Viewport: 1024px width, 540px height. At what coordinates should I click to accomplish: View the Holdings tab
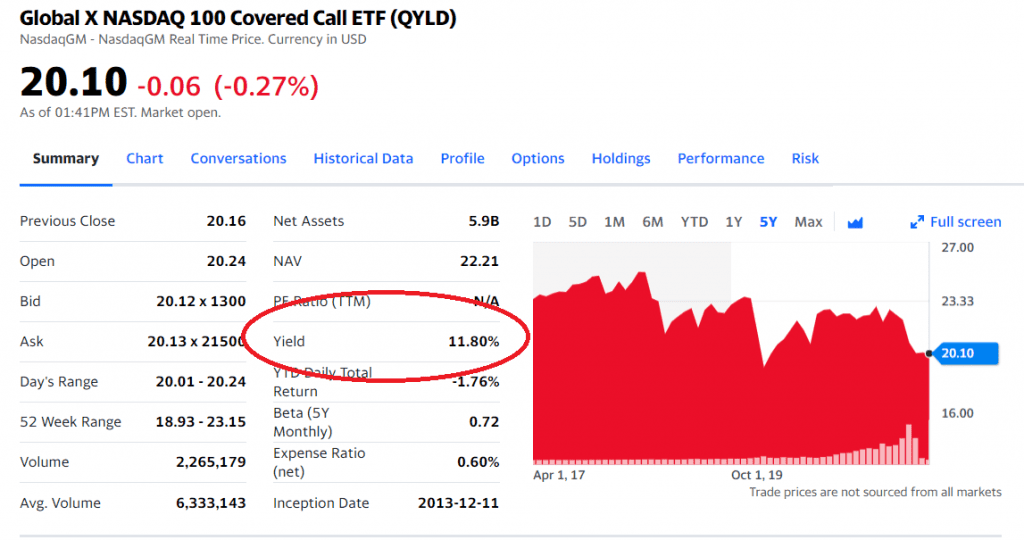(621, 158)
